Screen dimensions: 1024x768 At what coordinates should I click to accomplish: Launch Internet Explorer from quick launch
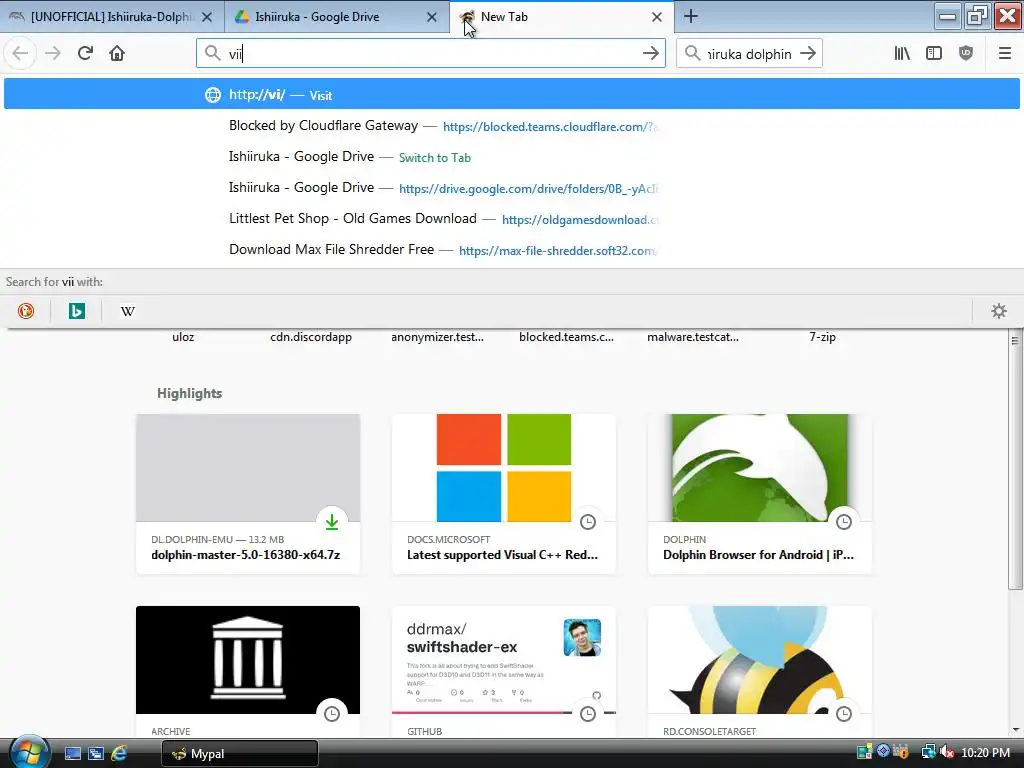click(119, 753)
